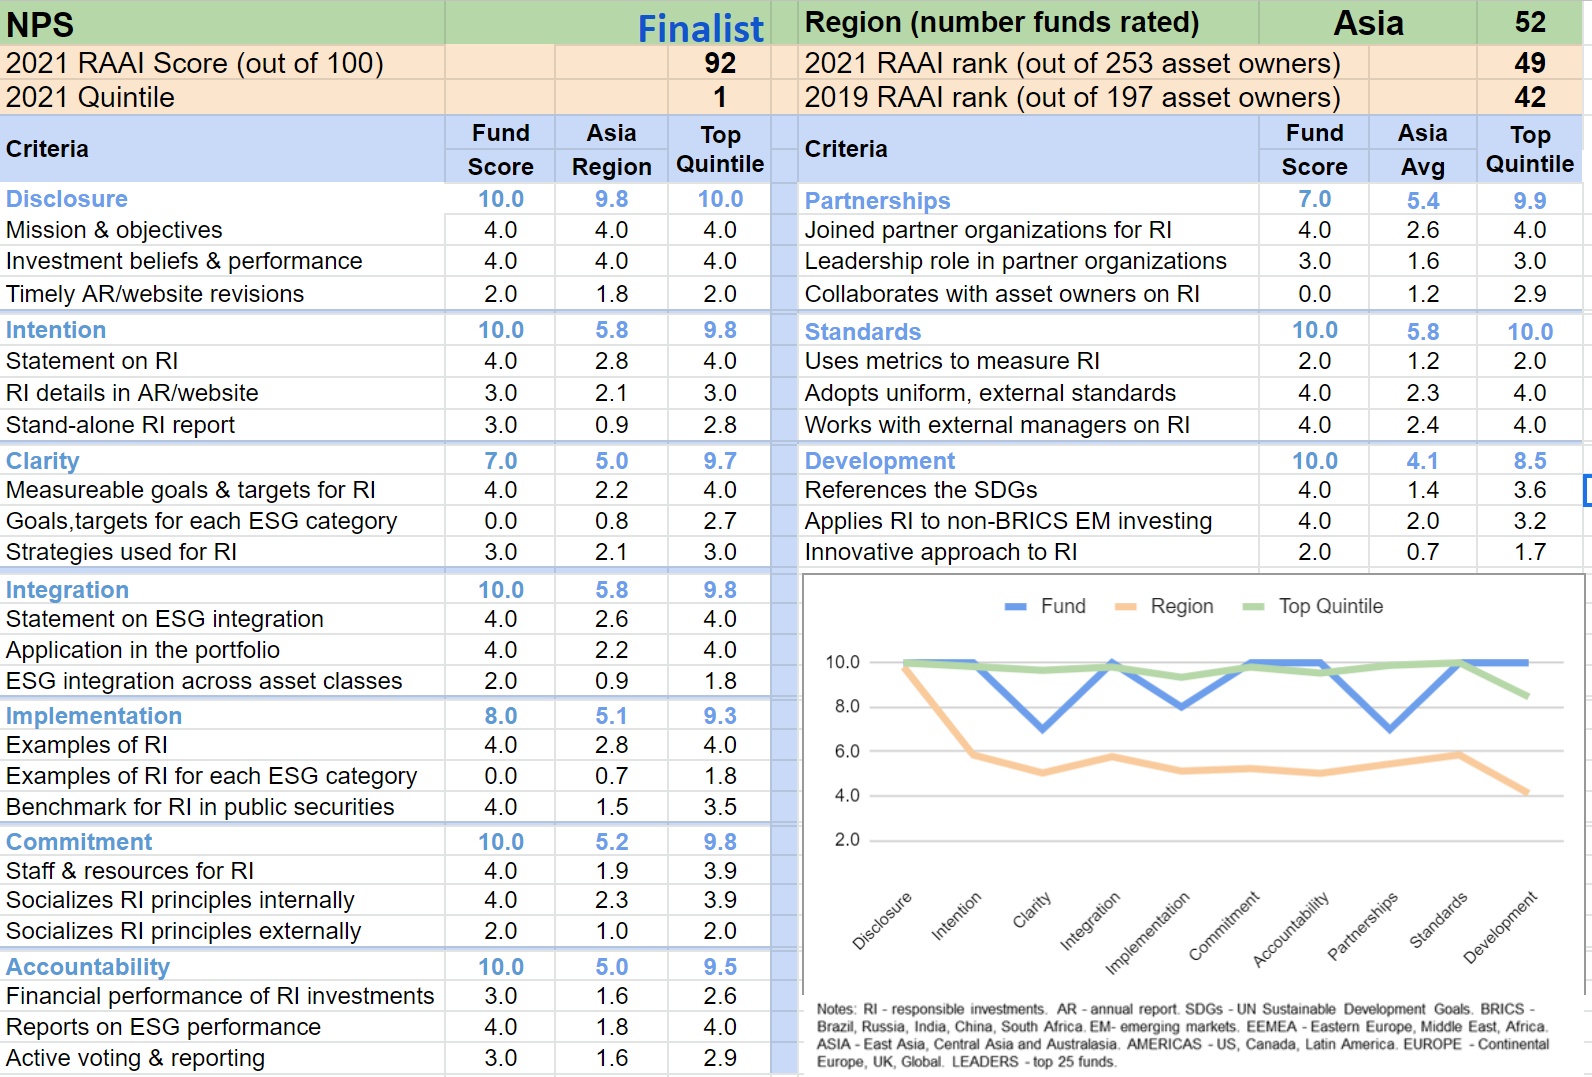Click the Disclosure heading in the criteria table

(67, 199)
